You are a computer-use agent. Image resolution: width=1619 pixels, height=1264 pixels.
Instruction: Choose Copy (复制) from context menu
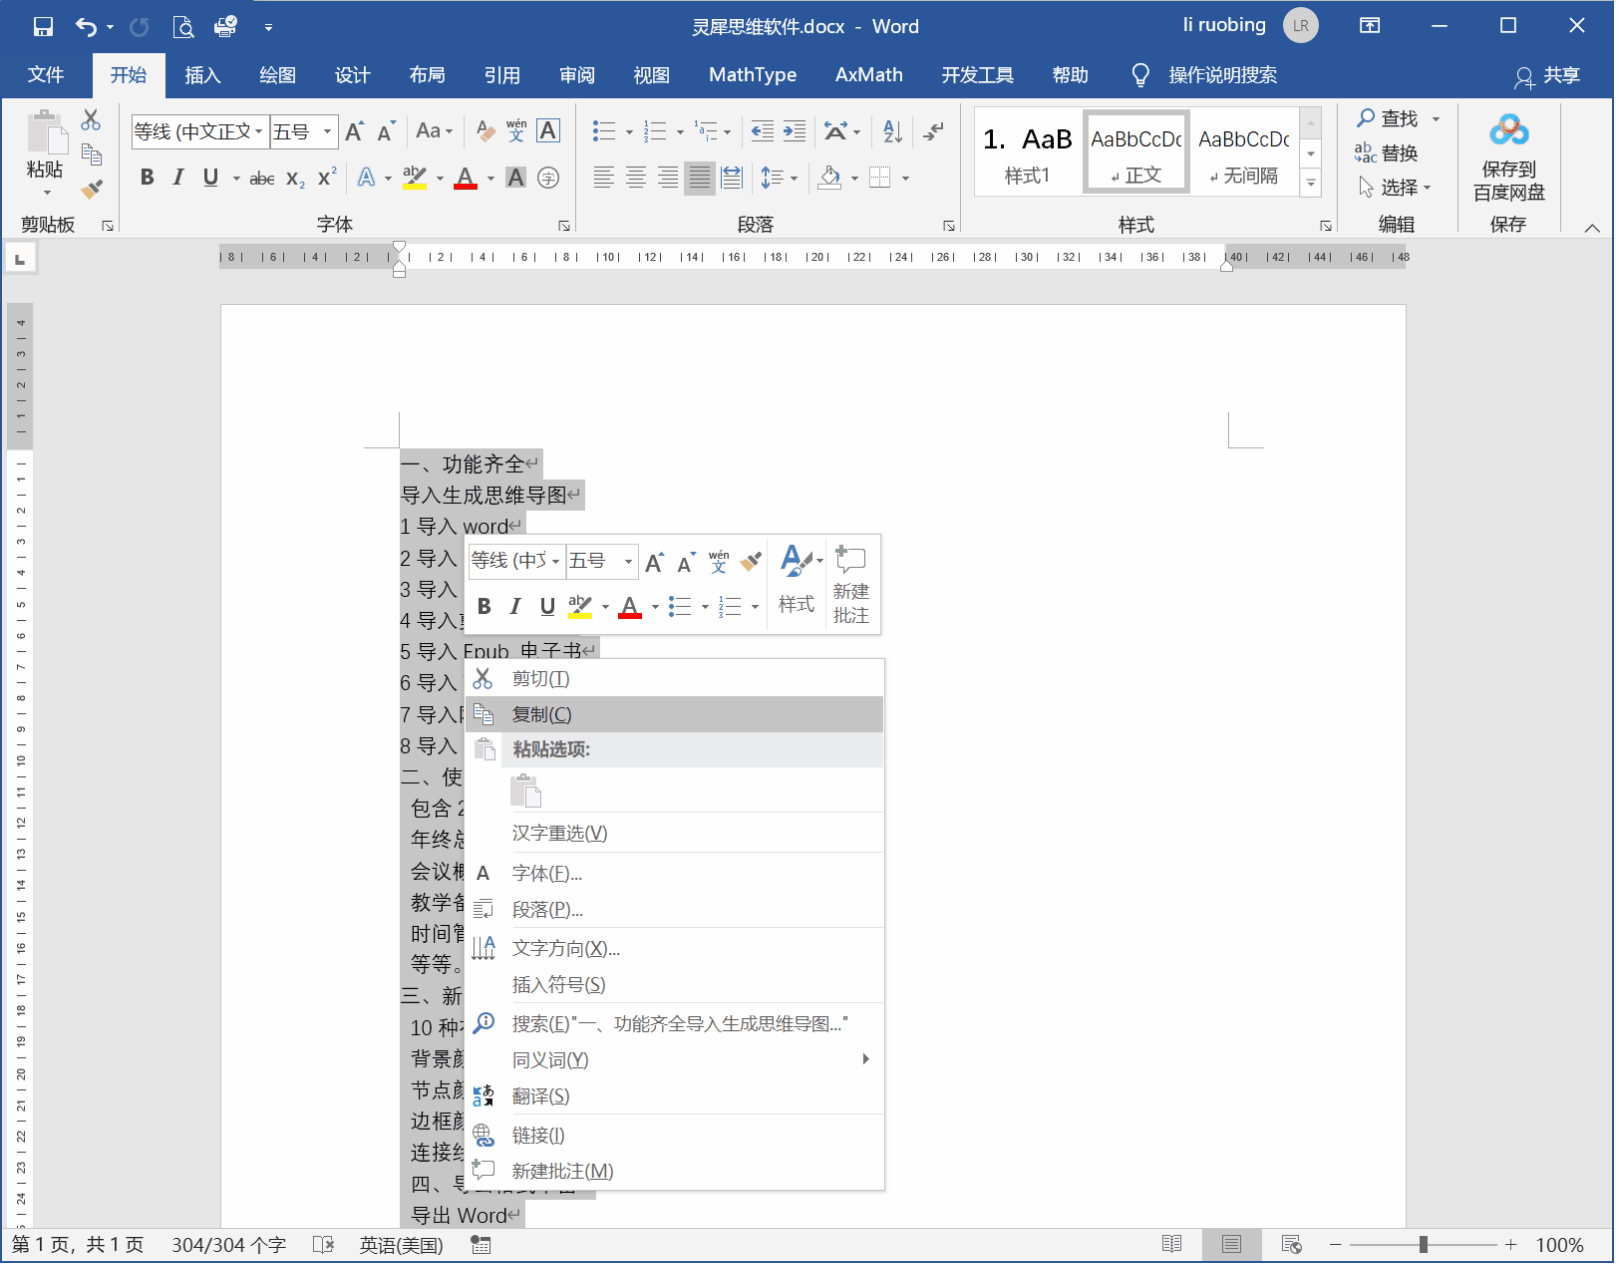coord(676,716)
